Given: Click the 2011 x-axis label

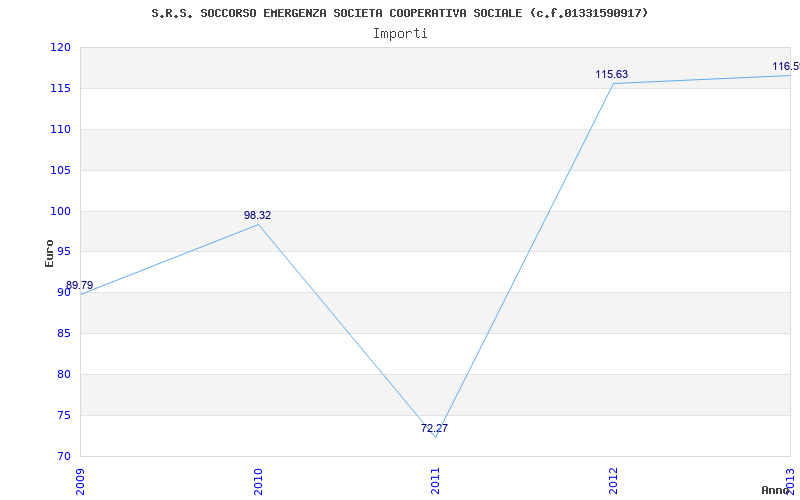Looking at the screenshot, I should (x=436, y=481).
